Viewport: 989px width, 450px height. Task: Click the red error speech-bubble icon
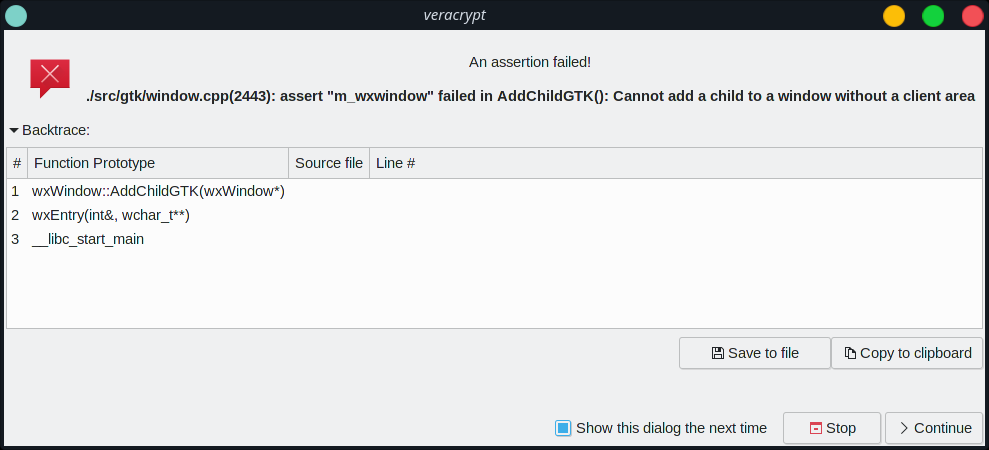[x=50, y=77]
